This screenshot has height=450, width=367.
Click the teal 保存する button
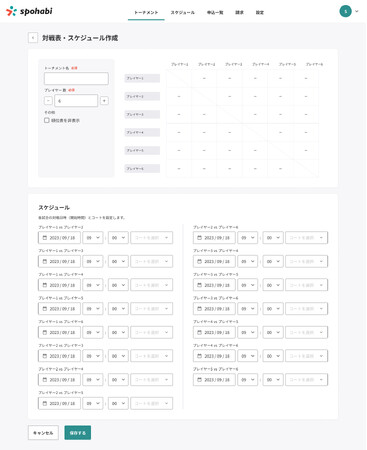[x=78, y=433]
